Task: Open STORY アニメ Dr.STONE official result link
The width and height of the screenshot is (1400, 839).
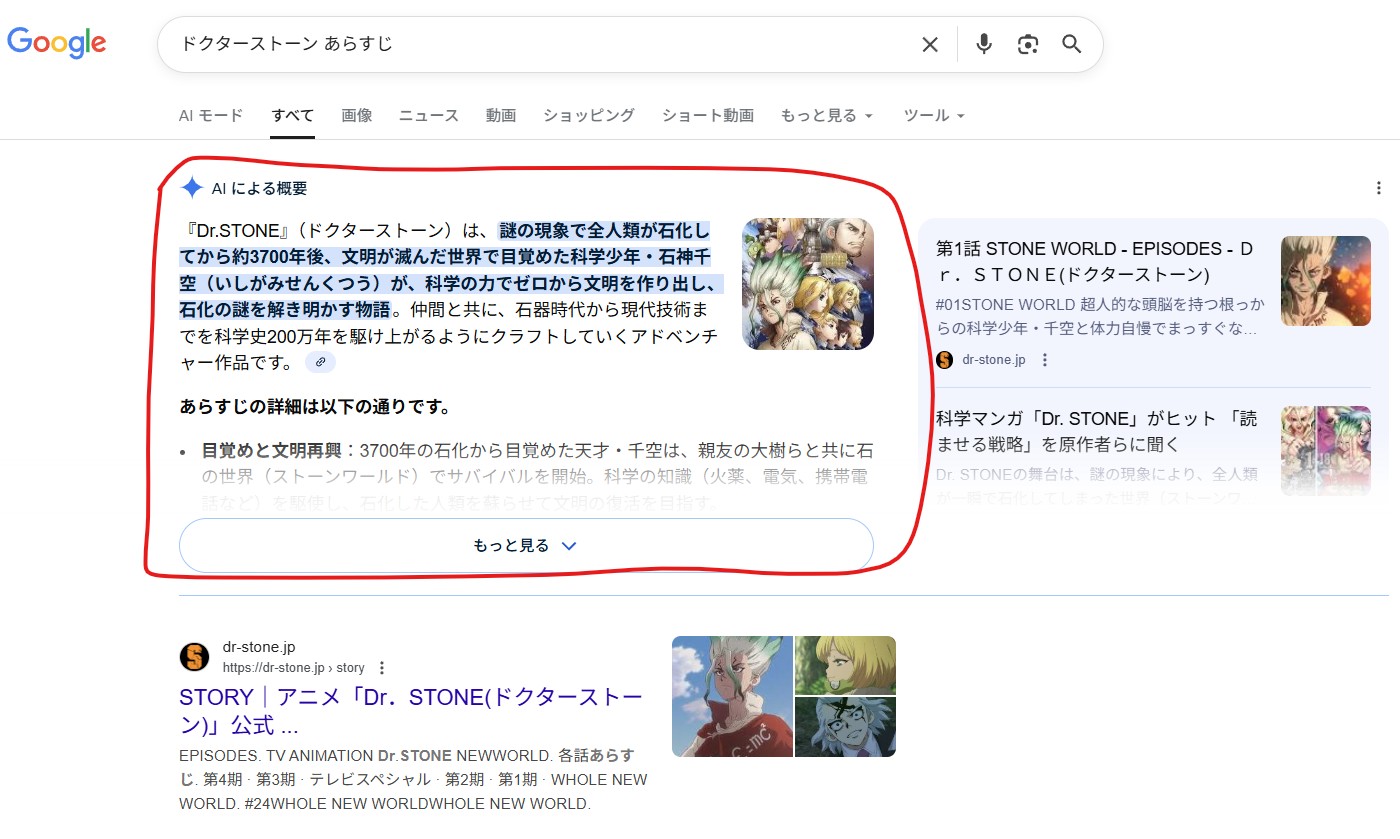Action: coord(410,710)
